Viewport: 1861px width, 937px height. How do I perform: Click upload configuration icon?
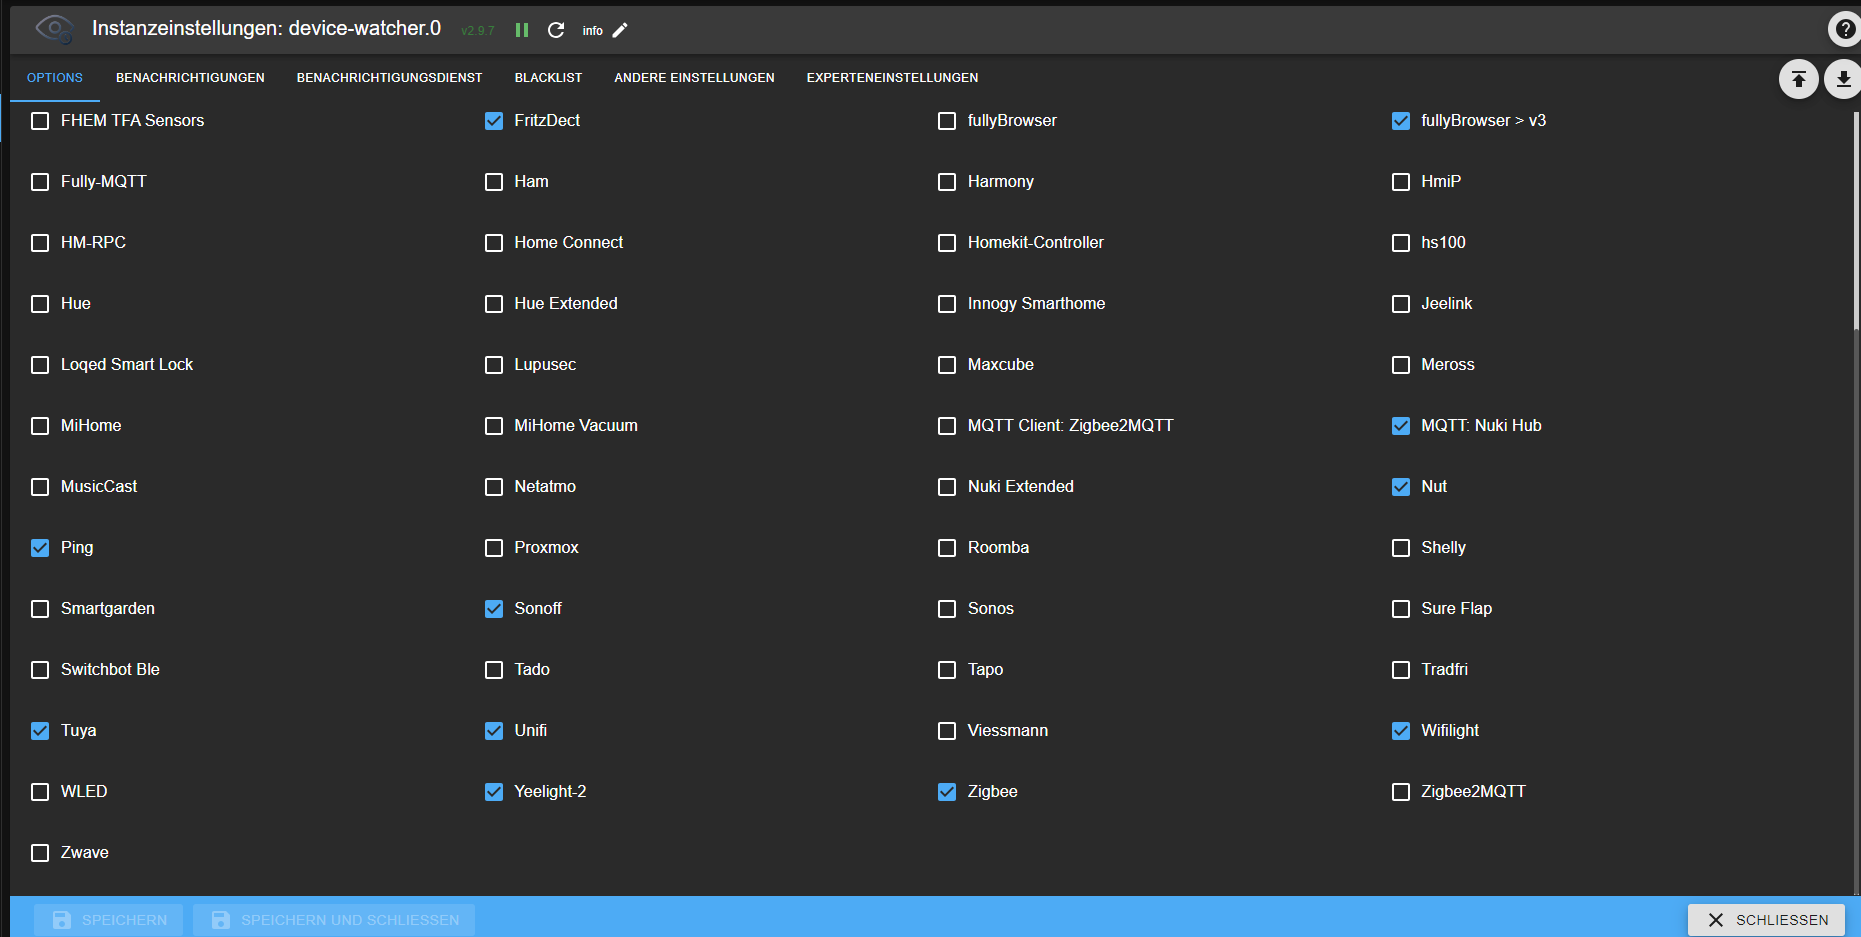tap(1798, 79)
